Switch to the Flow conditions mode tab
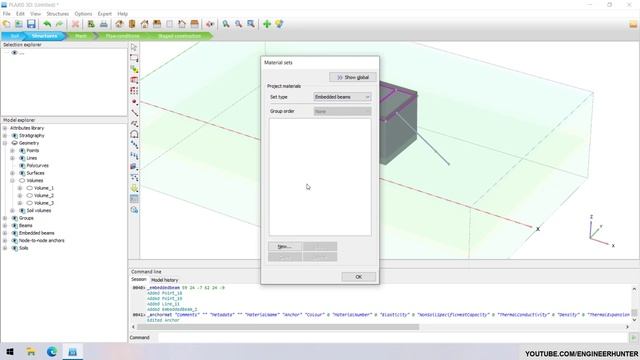Viewport: 640px width, 360px height. coord(122,36)
